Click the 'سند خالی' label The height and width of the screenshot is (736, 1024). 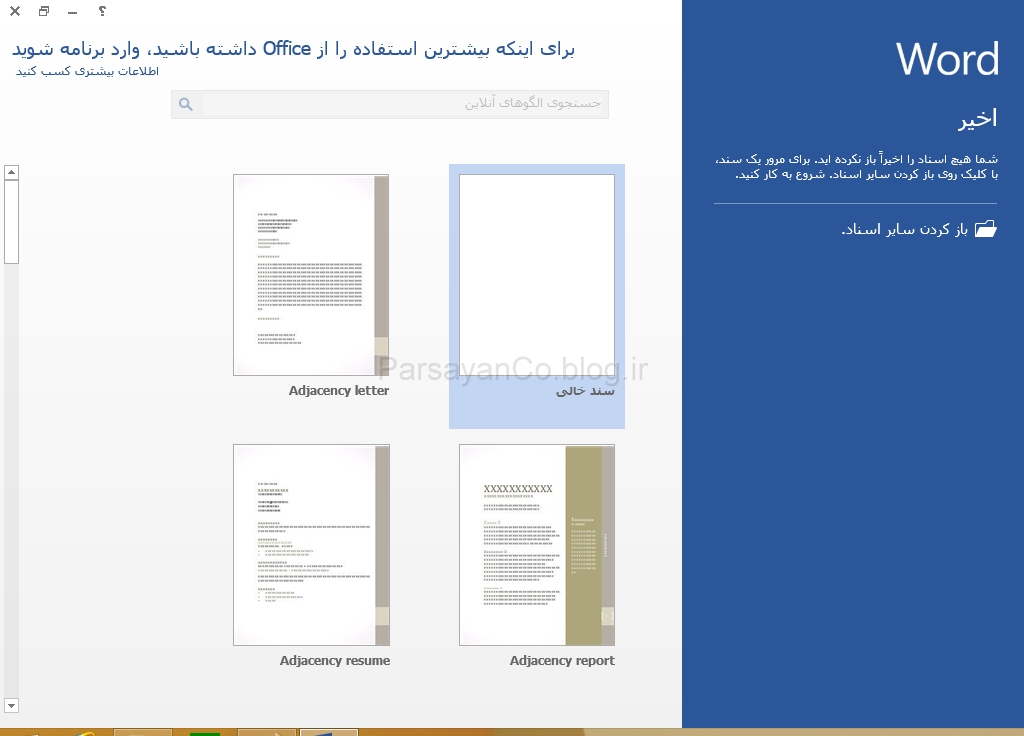(x=585, y=391)
